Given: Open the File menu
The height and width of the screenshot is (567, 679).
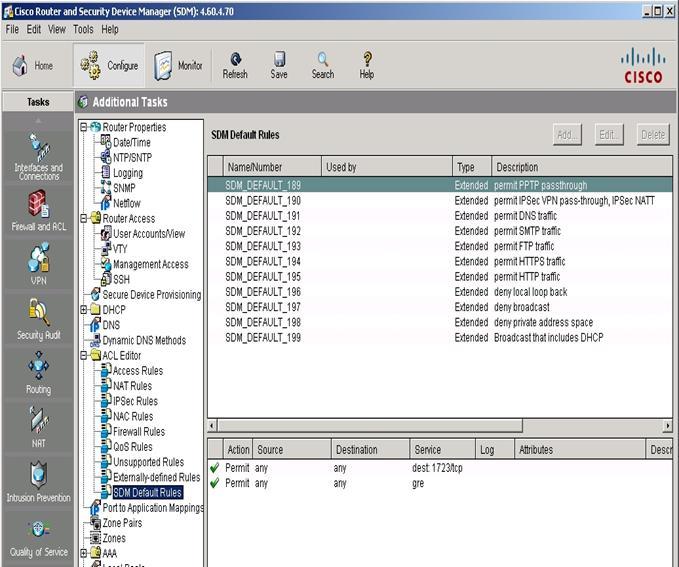Looking at the screenshot, I should (x=12, y=29).
